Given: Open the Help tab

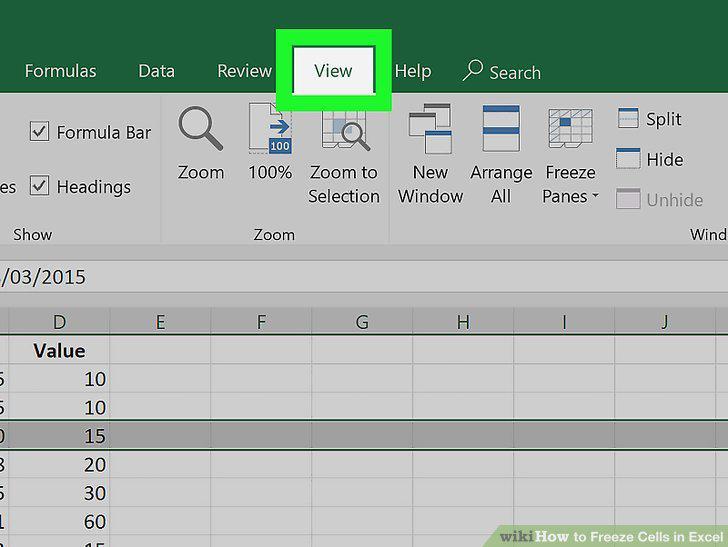Looking at the screenshot, I should point(413,72).
